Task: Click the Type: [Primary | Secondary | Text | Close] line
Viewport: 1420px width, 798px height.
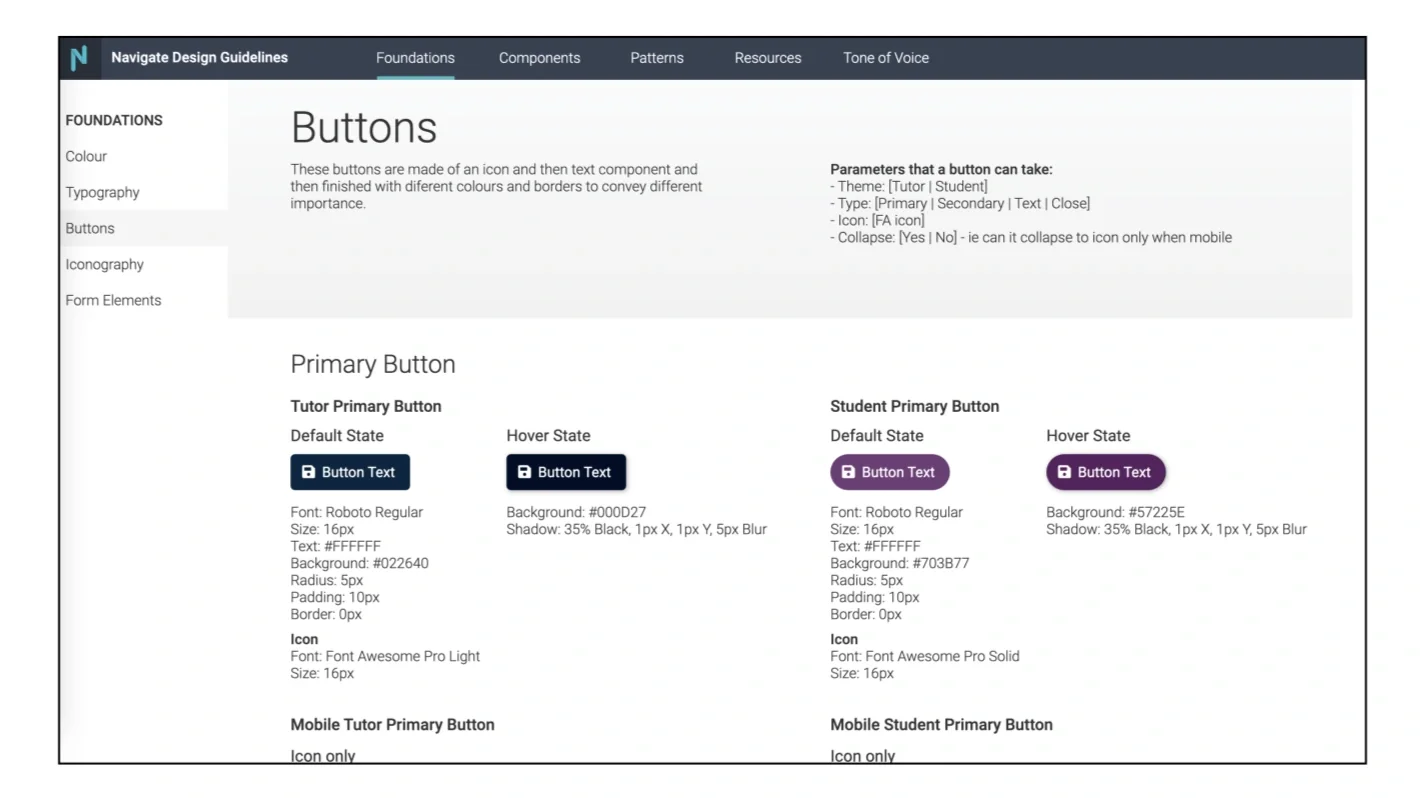Action: coord(960,203)
